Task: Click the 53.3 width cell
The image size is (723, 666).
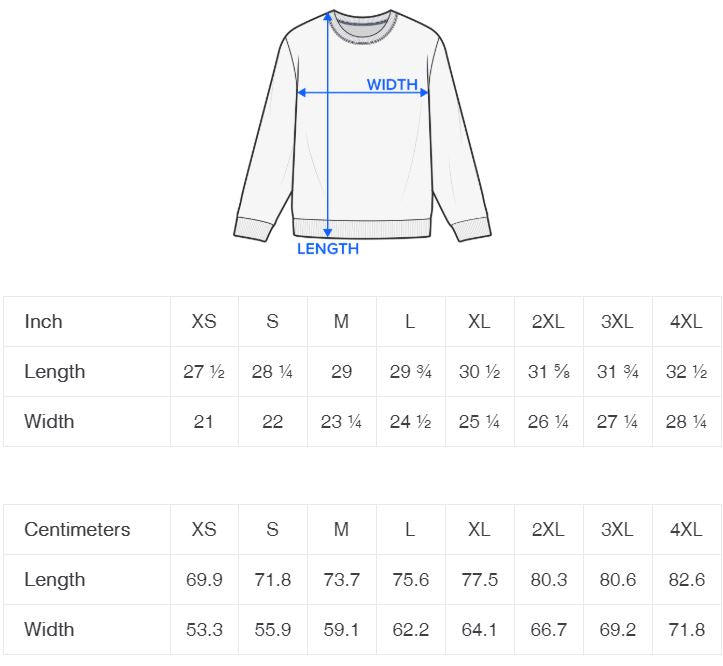Action: pos(204,630)
